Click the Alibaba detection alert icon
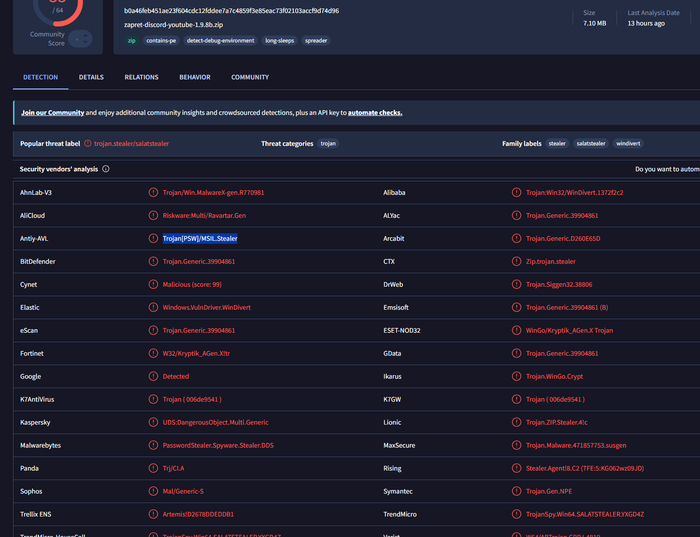The image size is (700, 537). (x=517, y=192)
